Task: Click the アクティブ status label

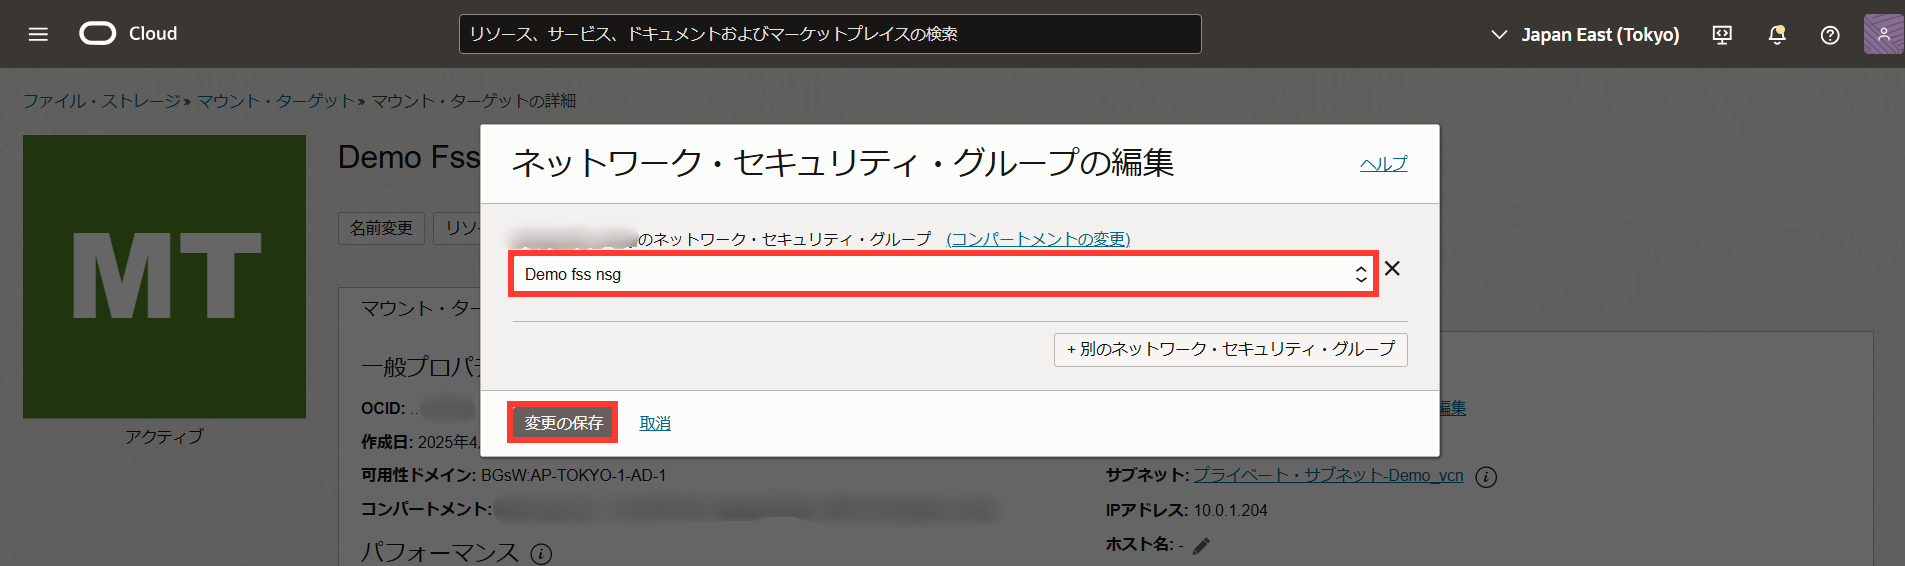Action: point(164,436)
